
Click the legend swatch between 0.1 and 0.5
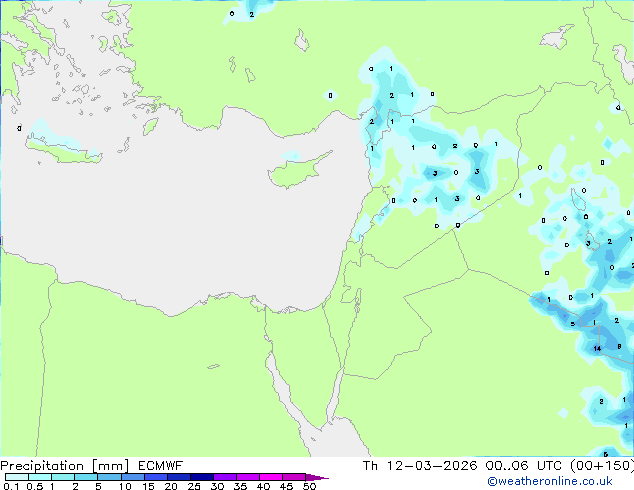coord(17,477)
